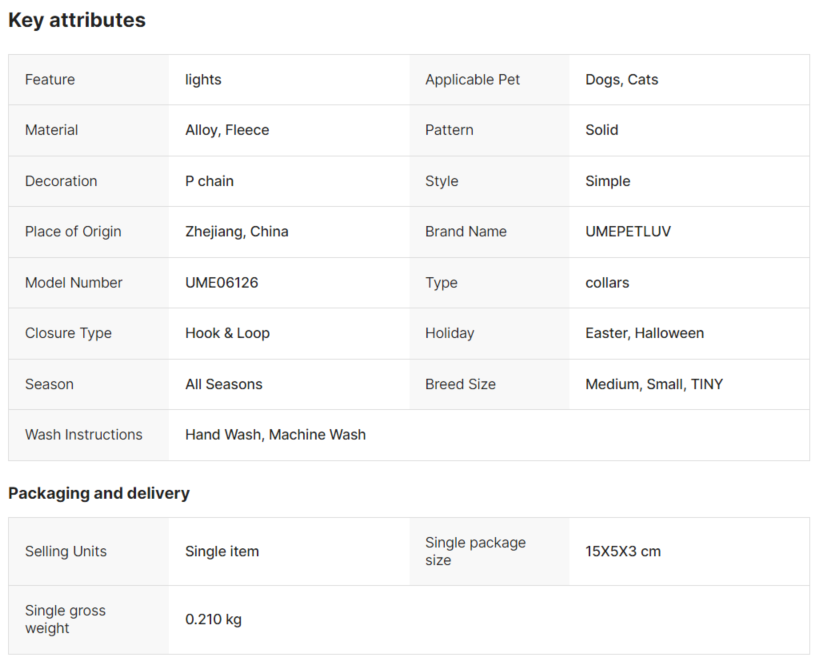Click the Style value Simple
814x664 pixels.
tap(607, 181)
